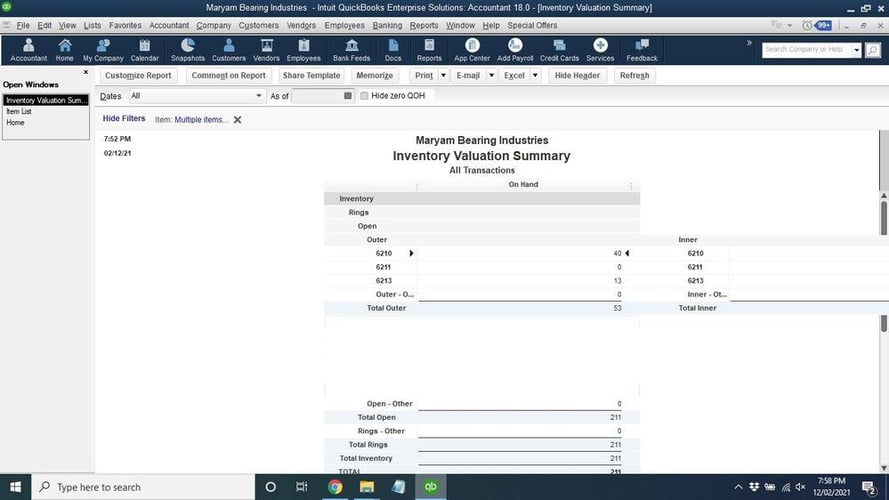Select Item List in Open Windows
Viewport: 889px width, 500px height.
tap(19, 112)
